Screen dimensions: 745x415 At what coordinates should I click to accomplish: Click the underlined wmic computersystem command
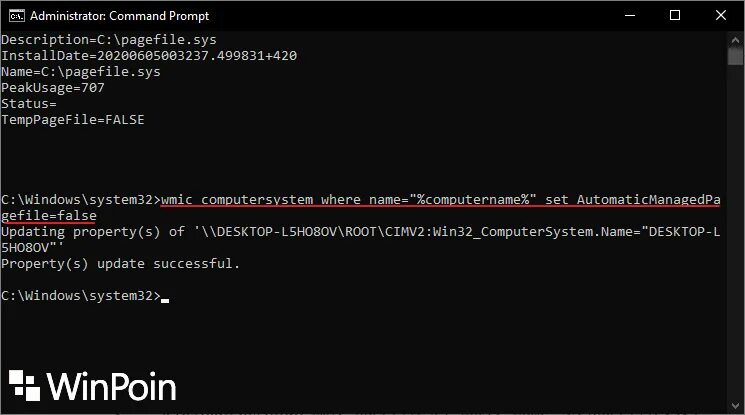pos(440,200)
